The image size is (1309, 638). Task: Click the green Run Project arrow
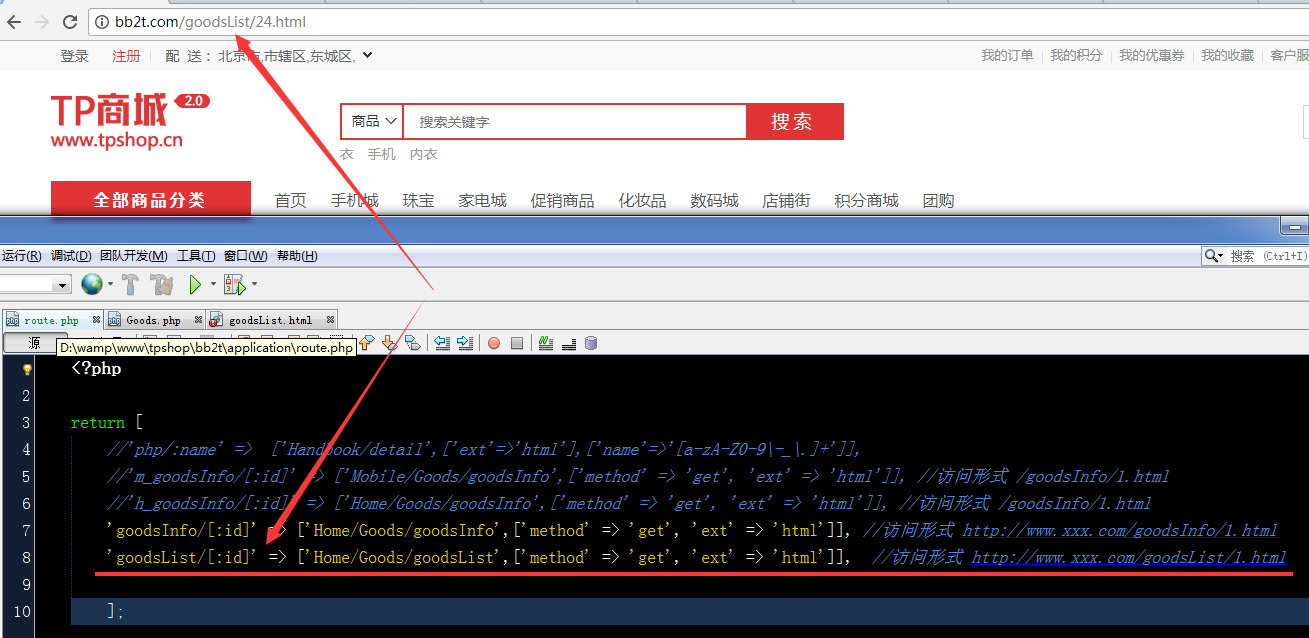tap(196, 285)
